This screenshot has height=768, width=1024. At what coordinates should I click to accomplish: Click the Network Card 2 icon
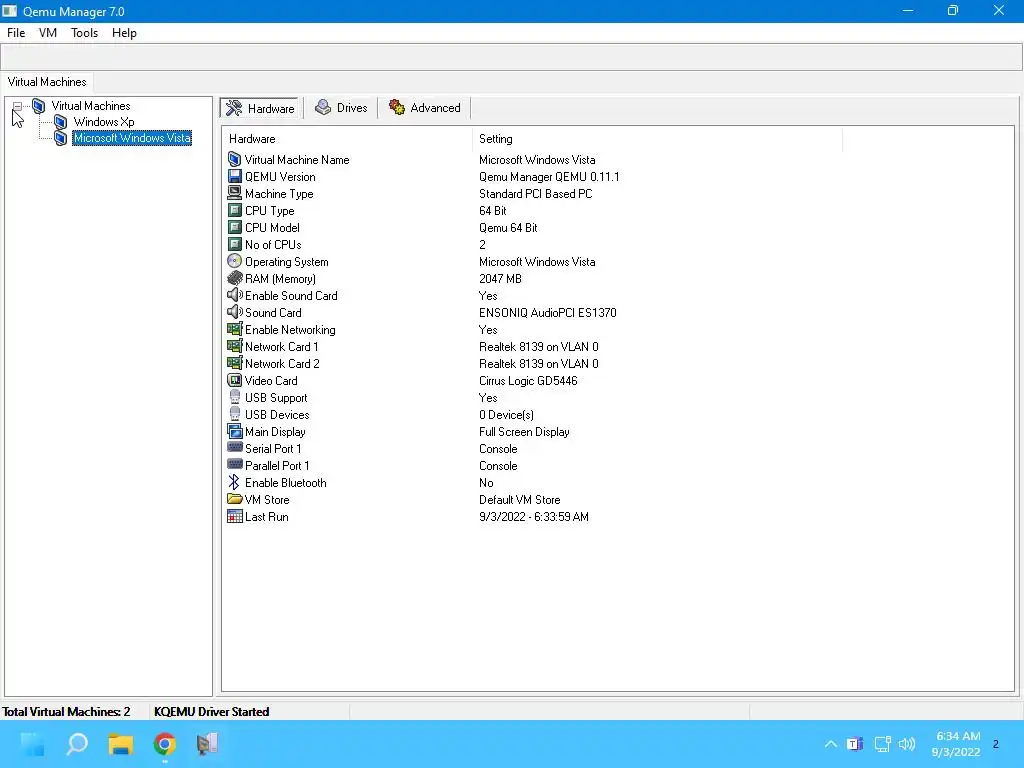point(234,363)
